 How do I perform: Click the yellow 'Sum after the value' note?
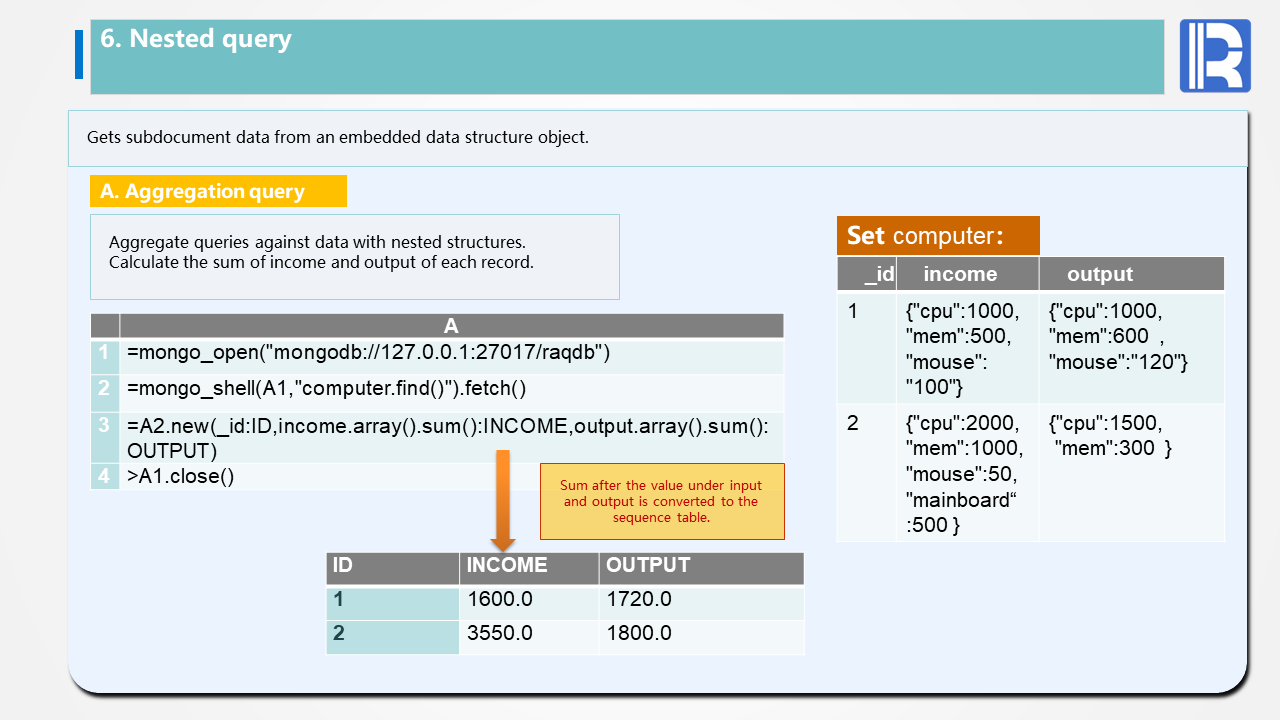pos(662,502)
